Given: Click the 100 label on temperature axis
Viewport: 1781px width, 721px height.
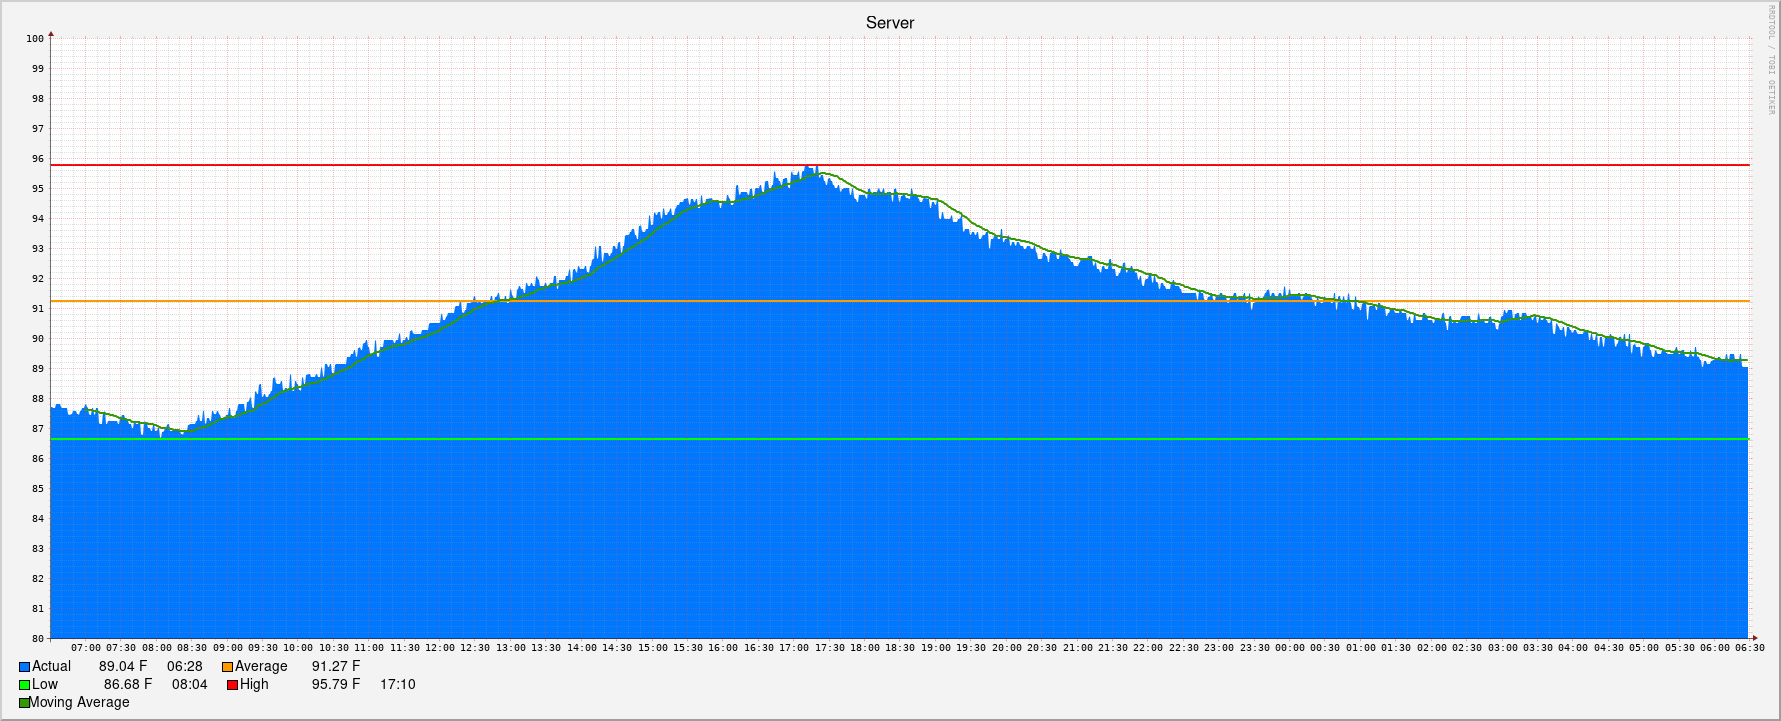Looking at the screenshot, I should (x=35, y=39).
